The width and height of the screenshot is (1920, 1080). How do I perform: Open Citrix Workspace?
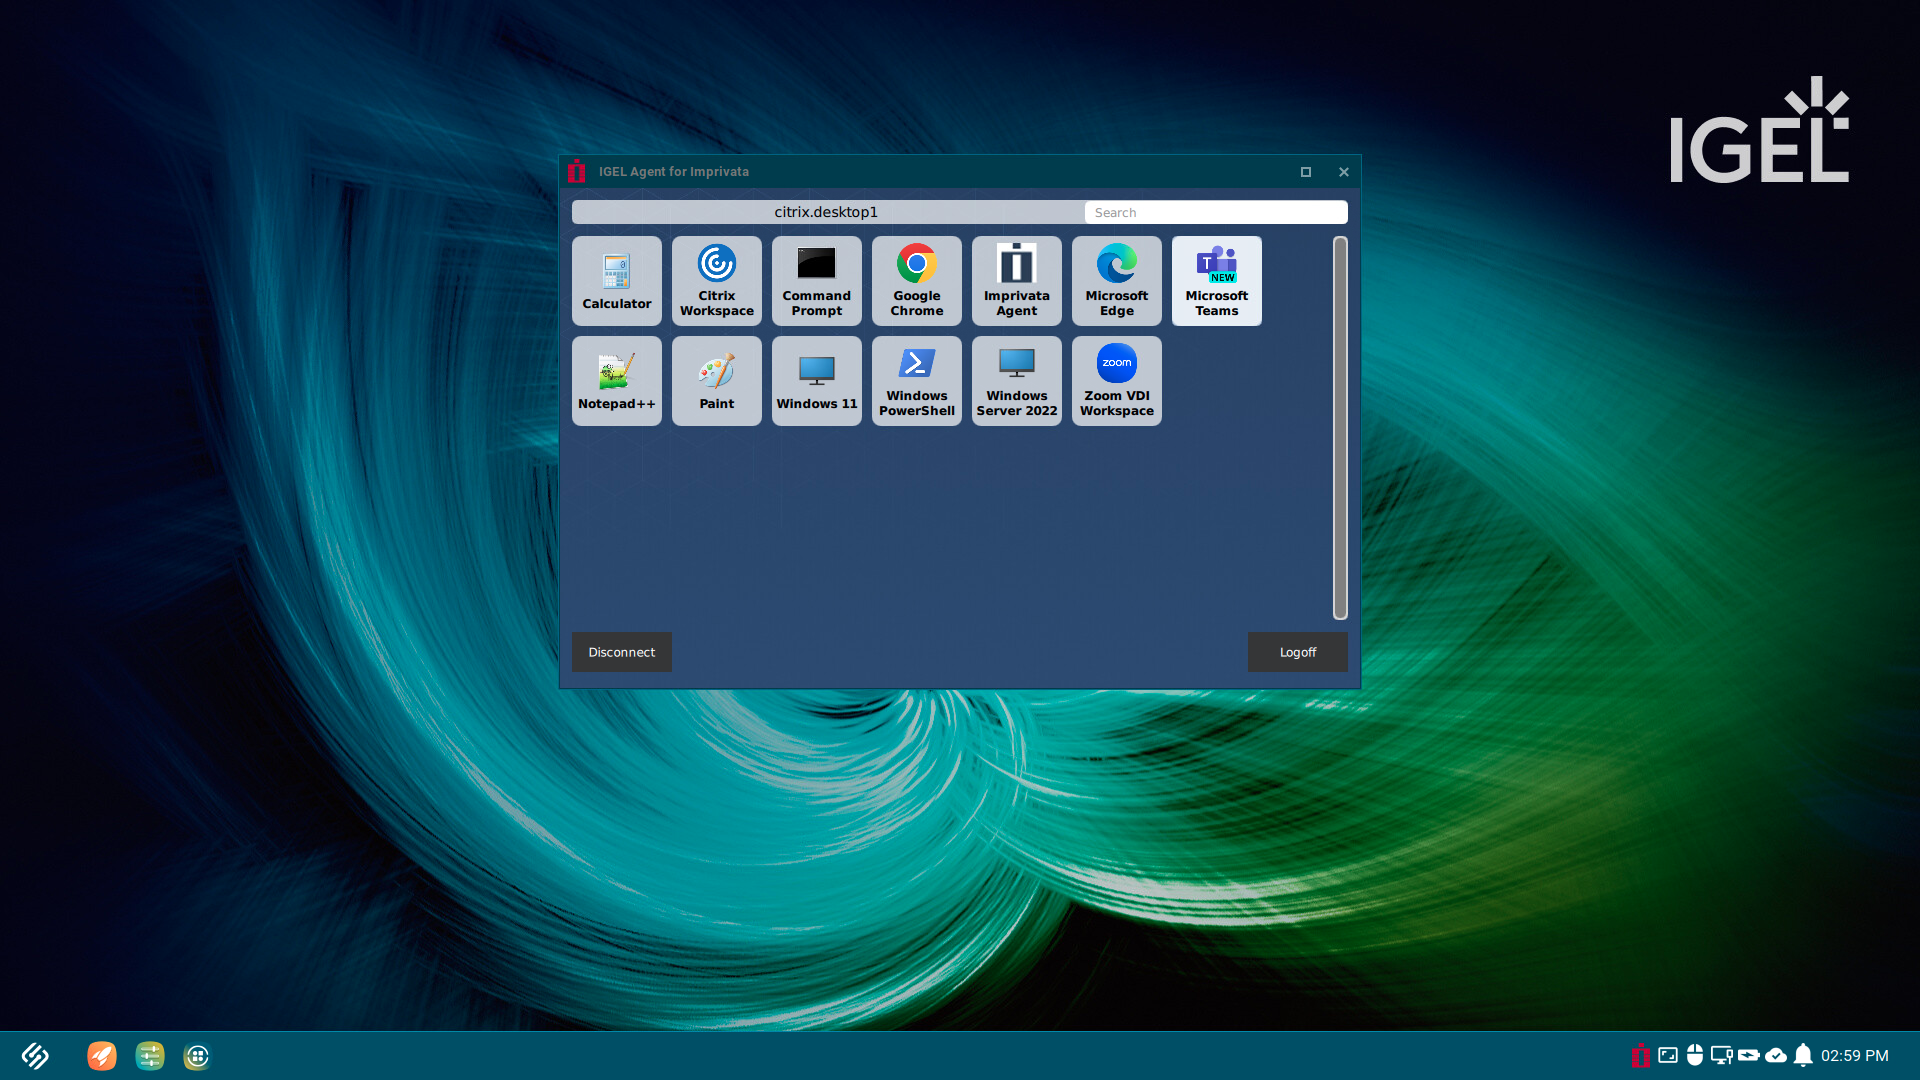tap(716, 281)
